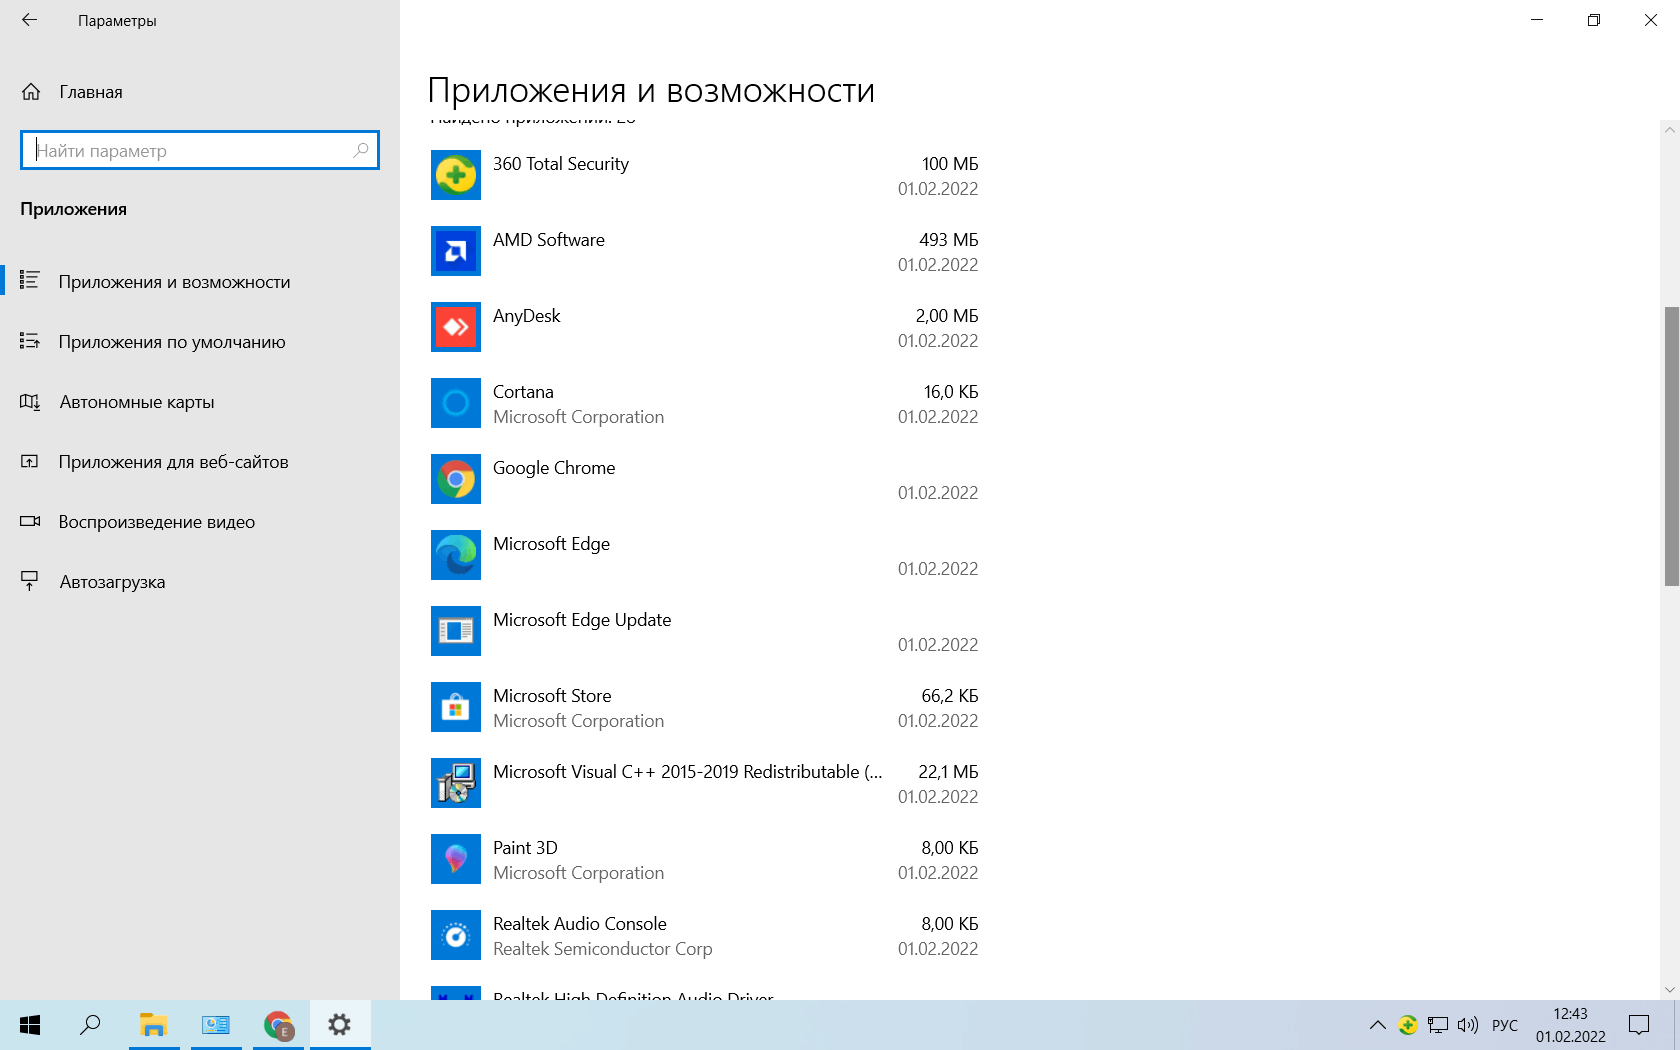The width and height of the screenshot is (1680, 1050).
Task: Open the network icon in tray
Action: pyautogui.click(x=1438, y=1025)
